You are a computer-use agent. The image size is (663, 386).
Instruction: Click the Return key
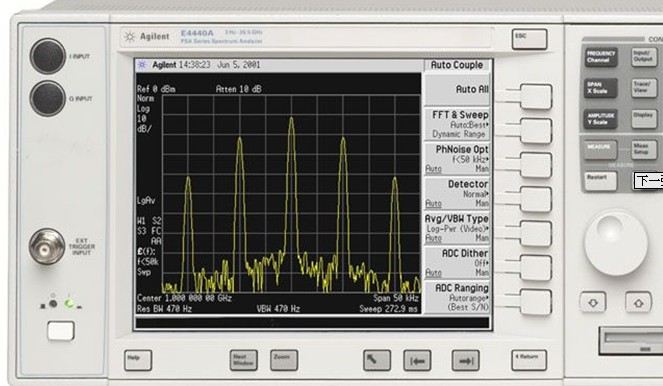point(529,360)
